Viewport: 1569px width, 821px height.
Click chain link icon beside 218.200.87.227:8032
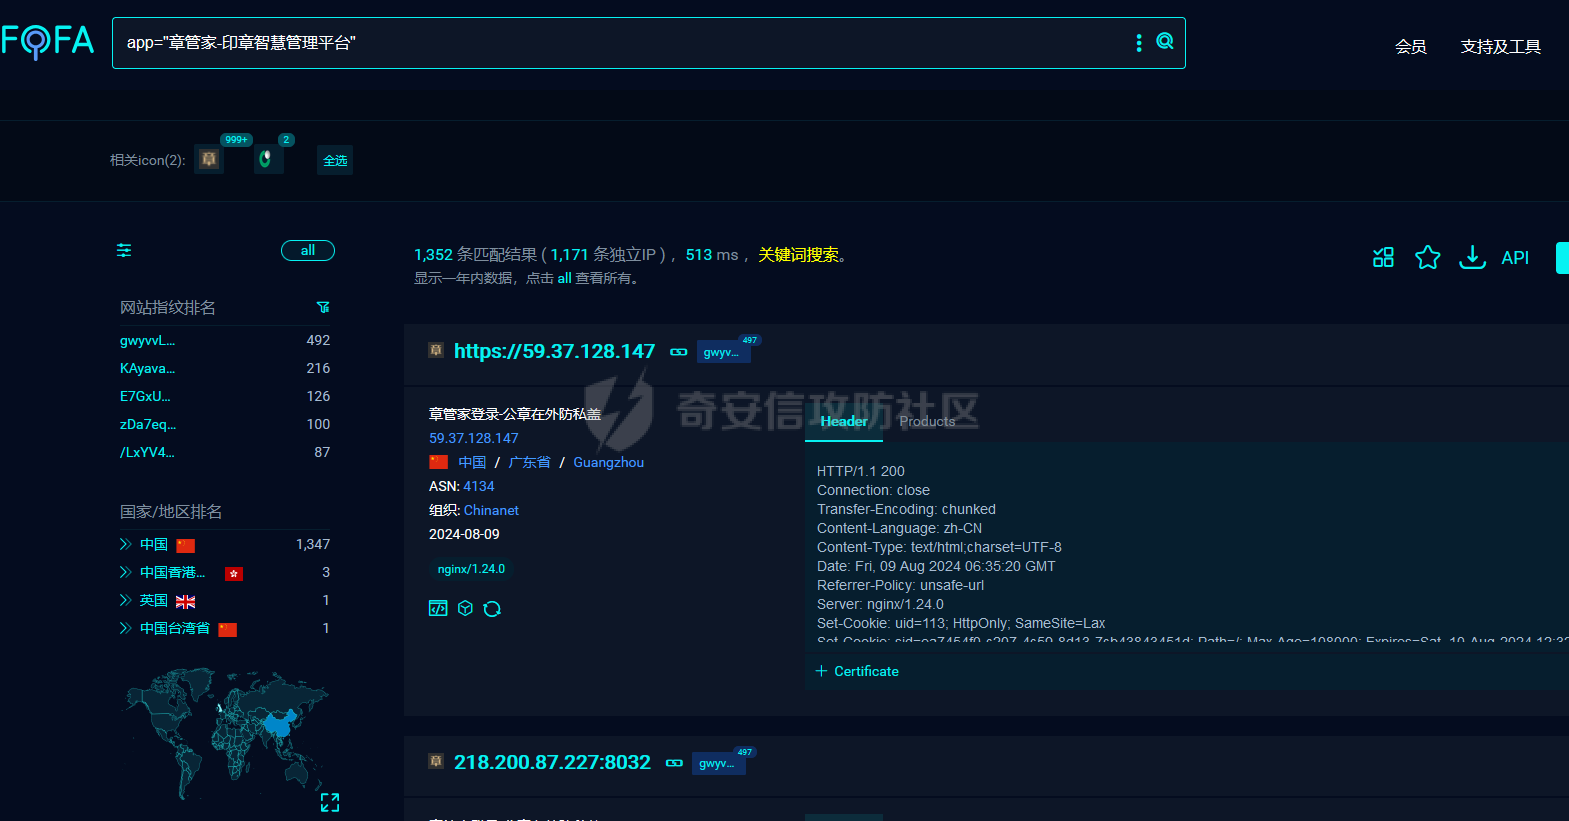(675, 763)
